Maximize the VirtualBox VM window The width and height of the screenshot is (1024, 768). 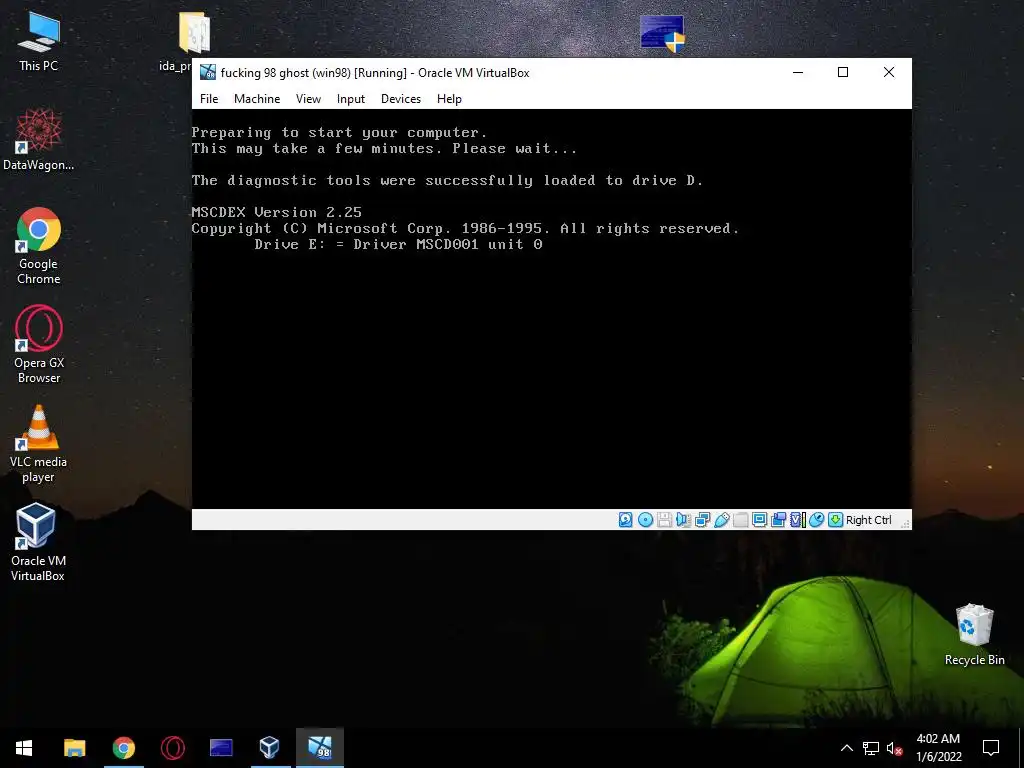tap(843, 72)
